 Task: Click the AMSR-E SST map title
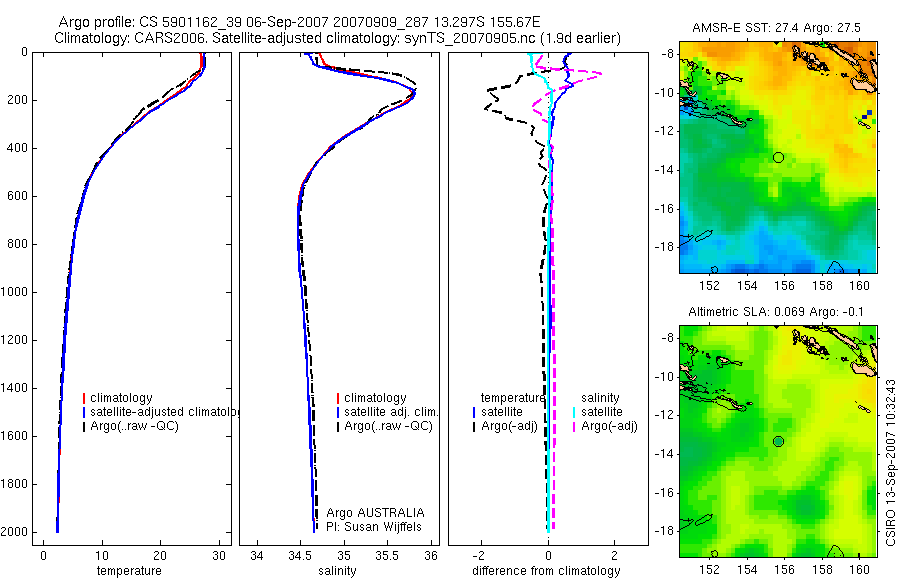pyautogui.click(x=777, y=28)
